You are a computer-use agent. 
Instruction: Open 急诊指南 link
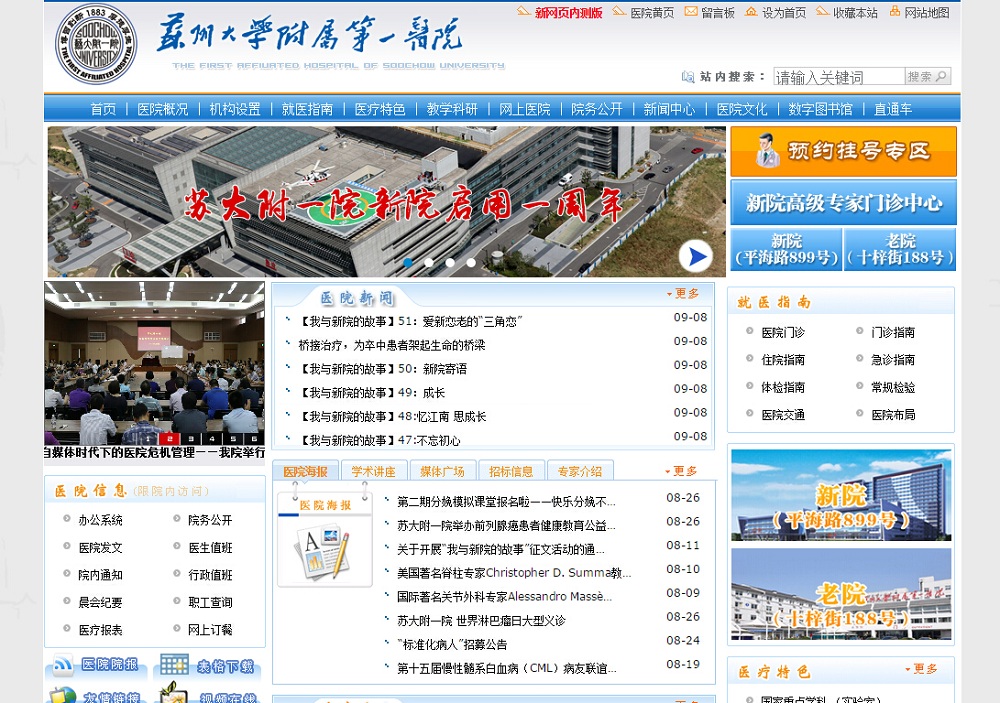click(x=893, y=360)
